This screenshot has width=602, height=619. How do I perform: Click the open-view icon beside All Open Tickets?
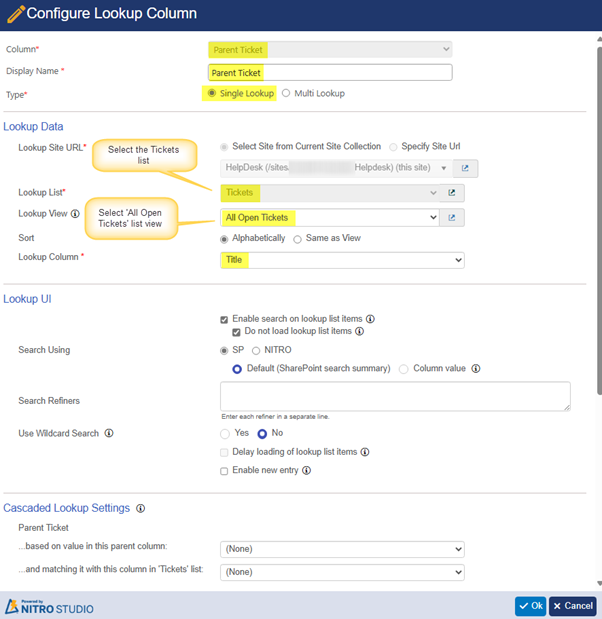coord(452,217)
